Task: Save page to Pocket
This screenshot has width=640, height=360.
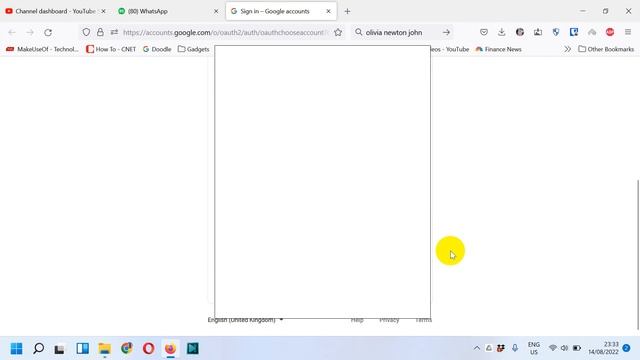Action: tap(484, 32)
